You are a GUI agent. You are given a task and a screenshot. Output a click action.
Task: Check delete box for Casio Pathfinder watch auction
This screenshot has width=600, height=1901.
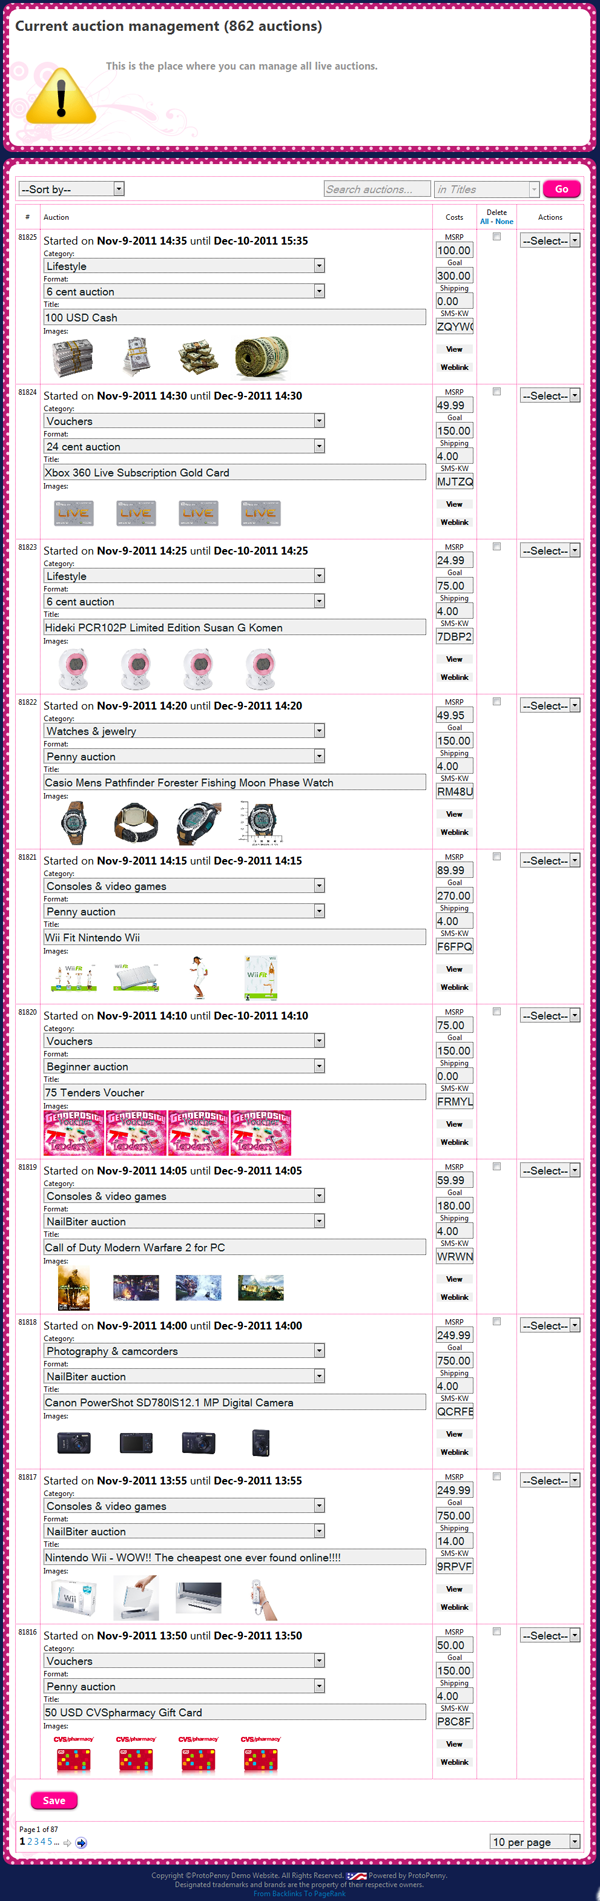point(497,702)
